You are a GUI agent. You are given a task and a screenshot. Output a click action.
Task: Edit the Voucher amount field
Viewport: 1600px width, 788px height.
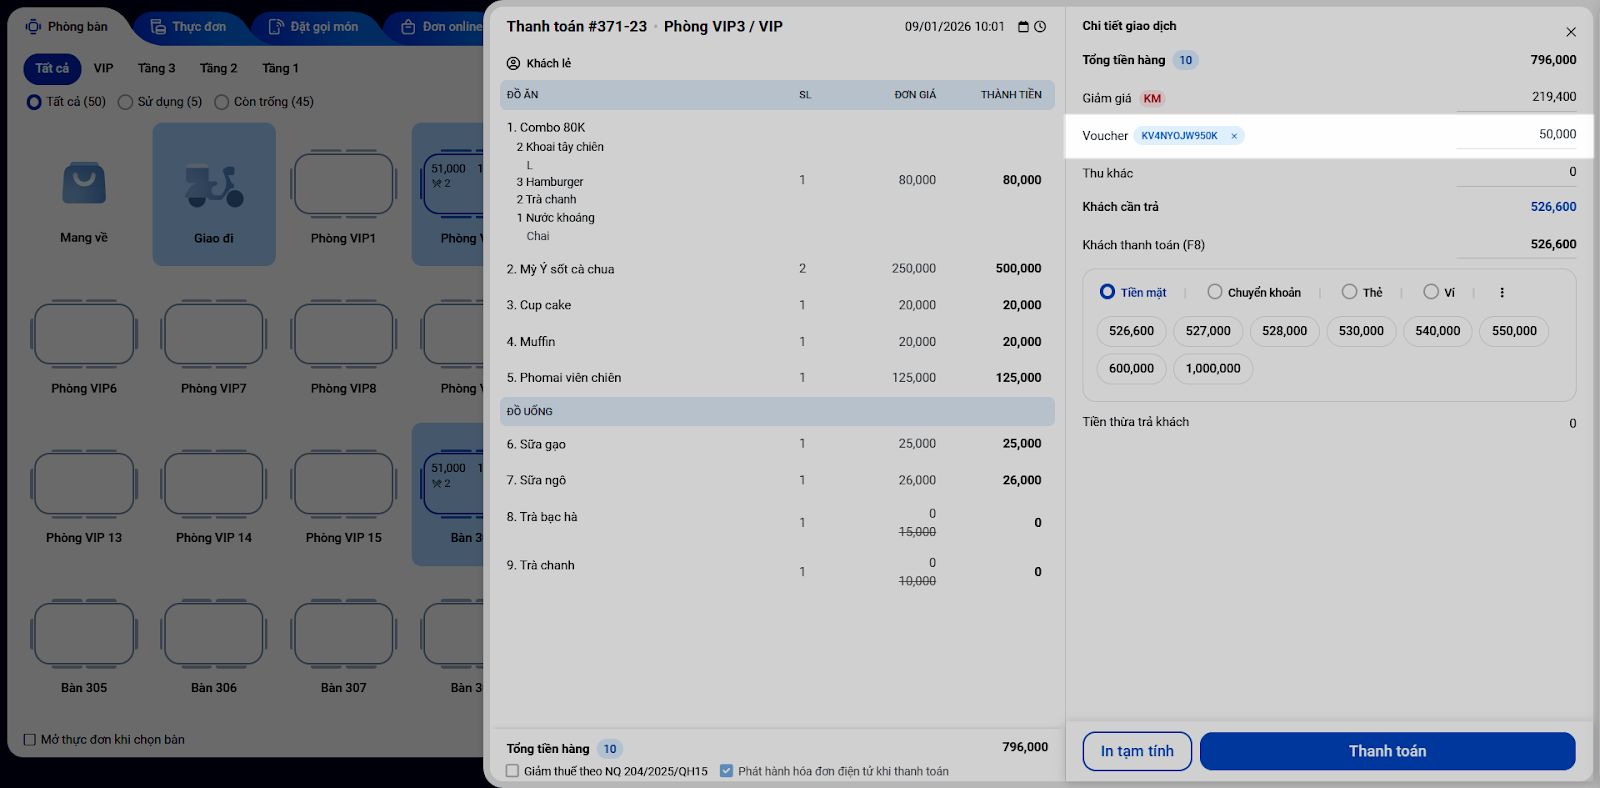click(x=1516, y=134)
